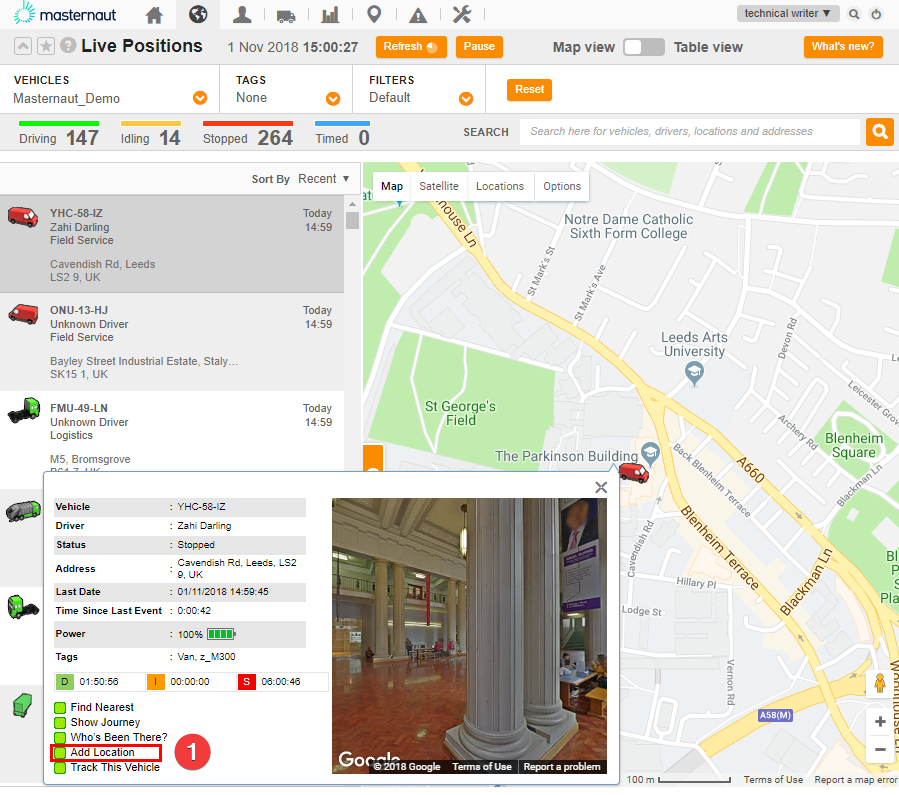Screen dimensions: 899x795
Task: Close the vehicle details popup
Action: coord(601,487)
